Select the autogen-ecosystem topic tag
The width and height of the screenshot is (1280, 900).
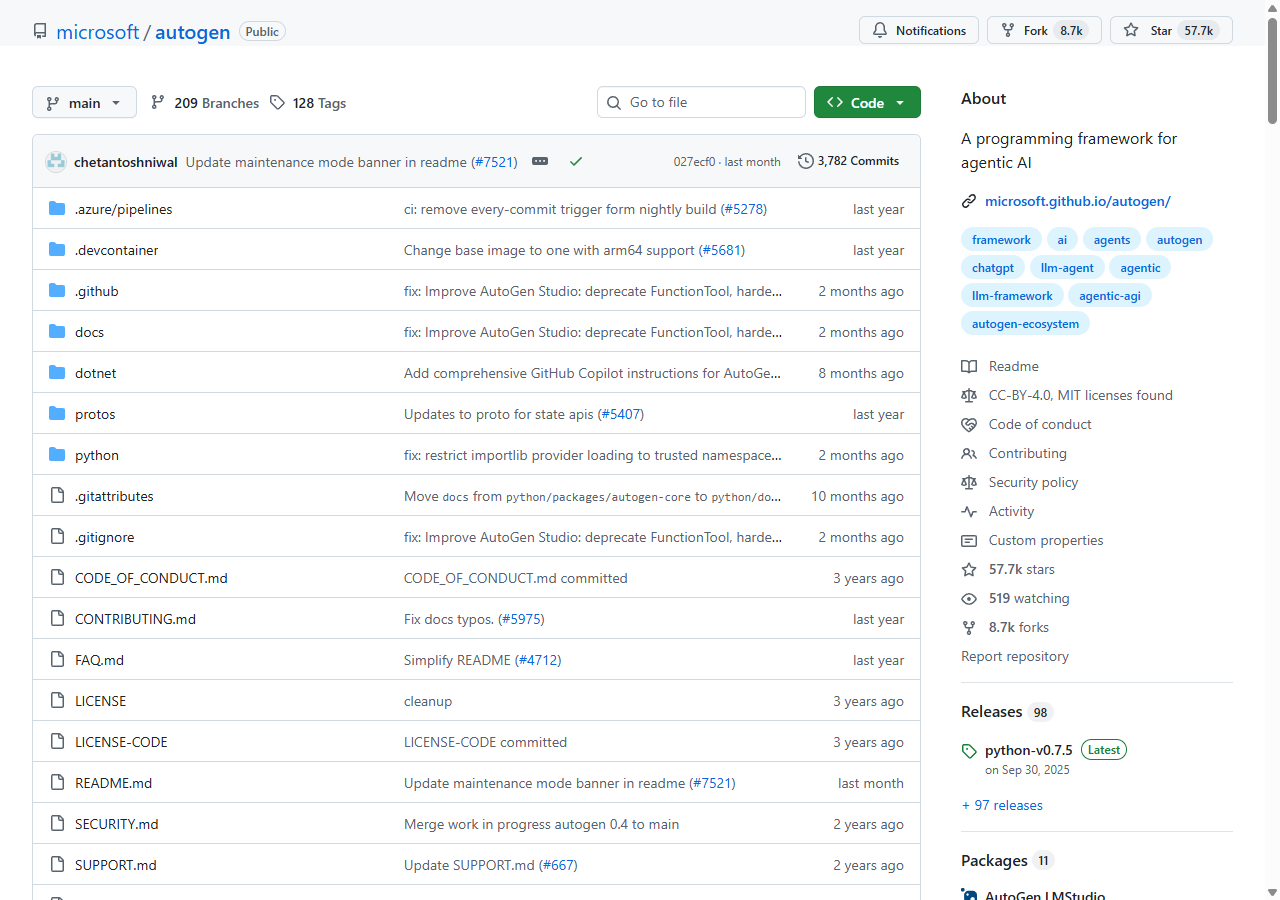(x=1025, y=324)
